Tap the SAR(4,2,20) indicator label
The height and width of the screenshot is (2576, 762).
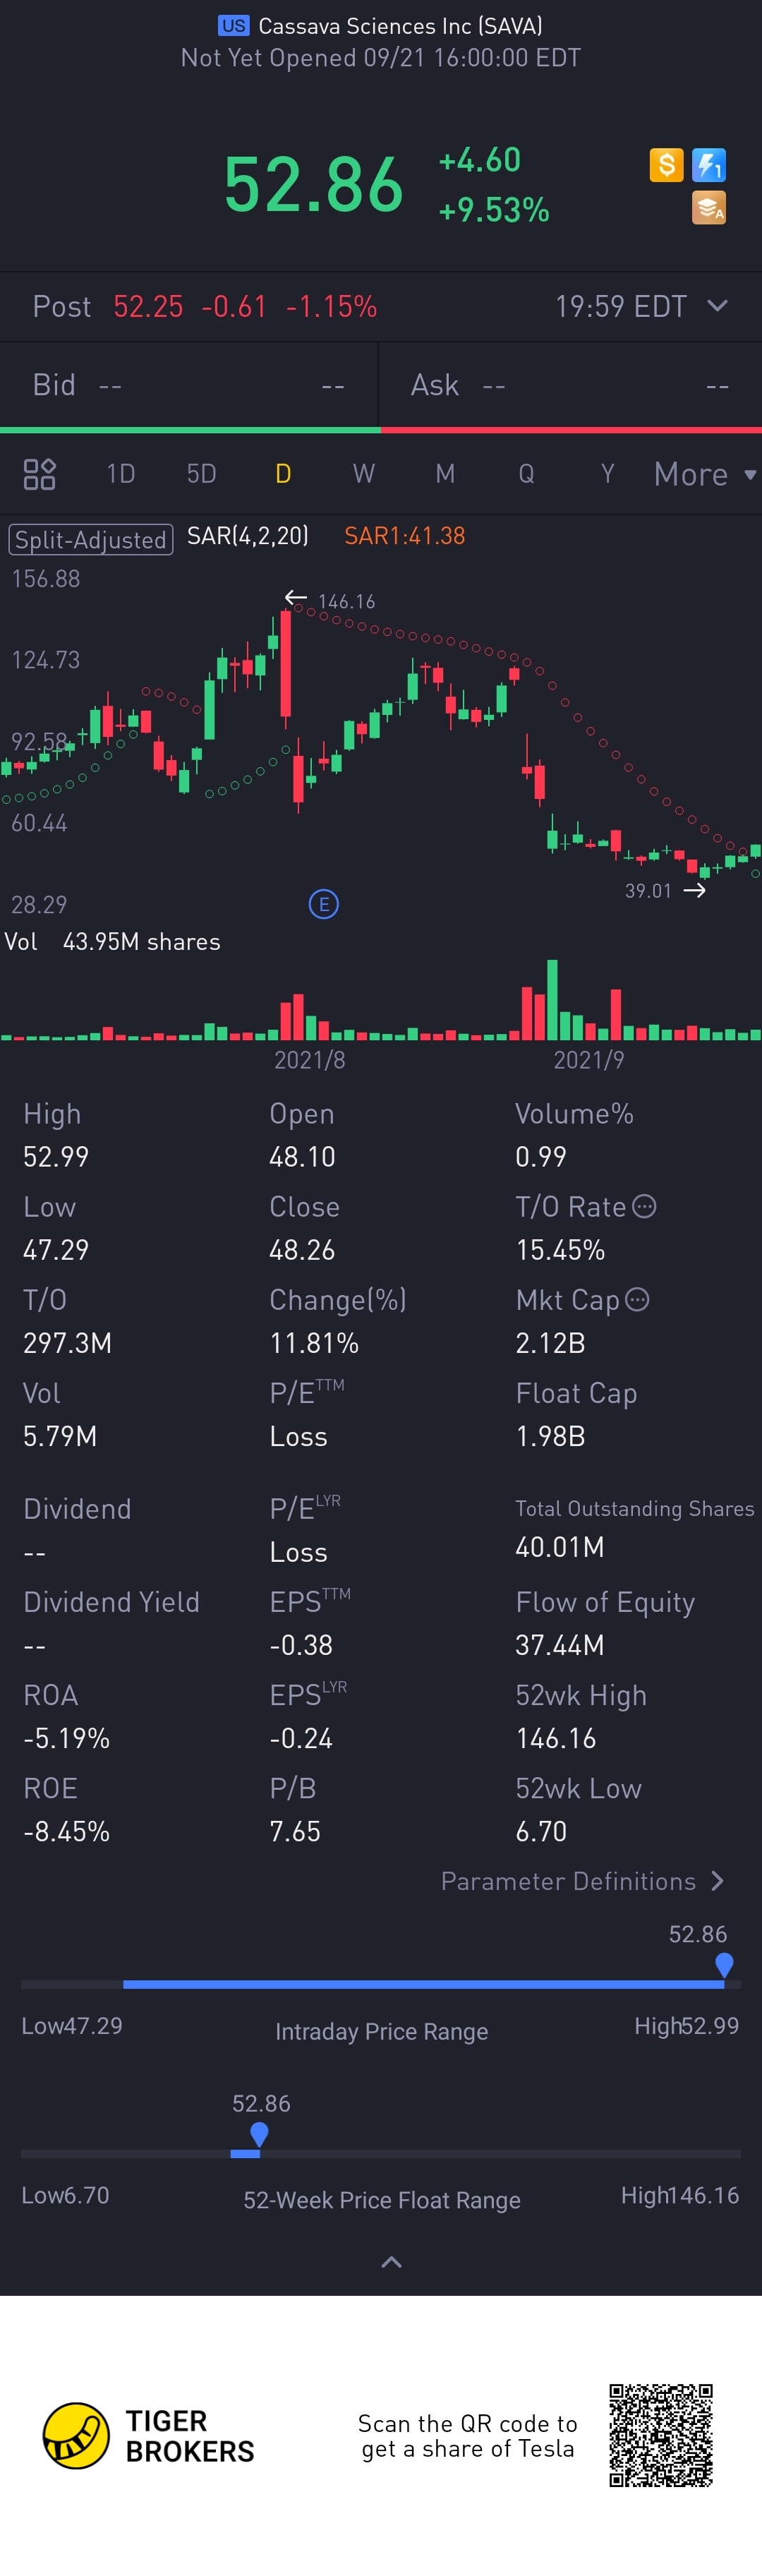[x=248, y=536]
